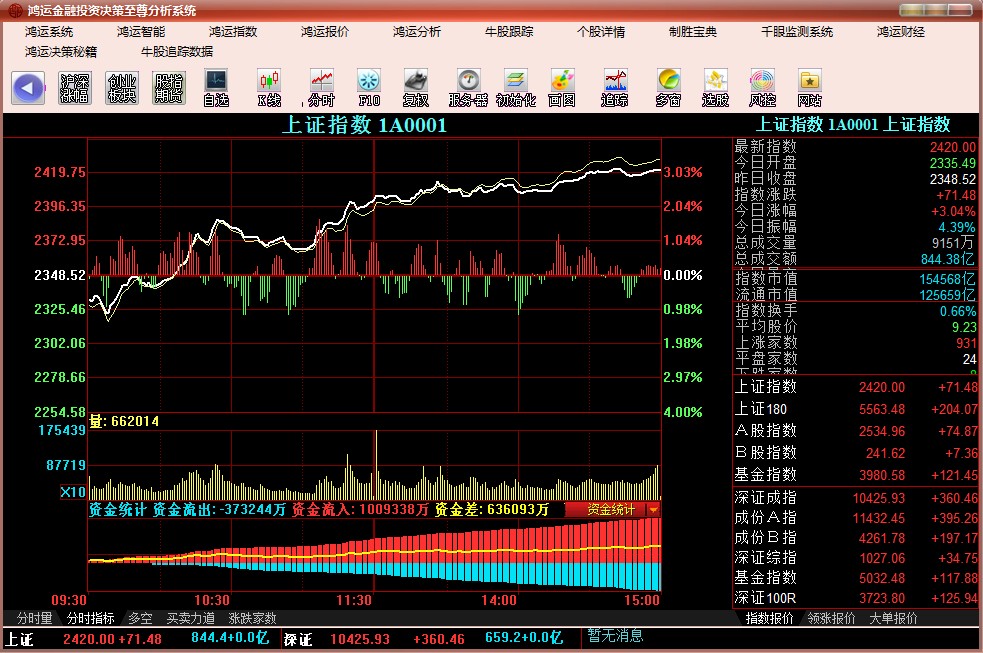This screenshot has height=653, width=983.
Task: Open the 鸿运系统 menu
Action: point(49,31)
